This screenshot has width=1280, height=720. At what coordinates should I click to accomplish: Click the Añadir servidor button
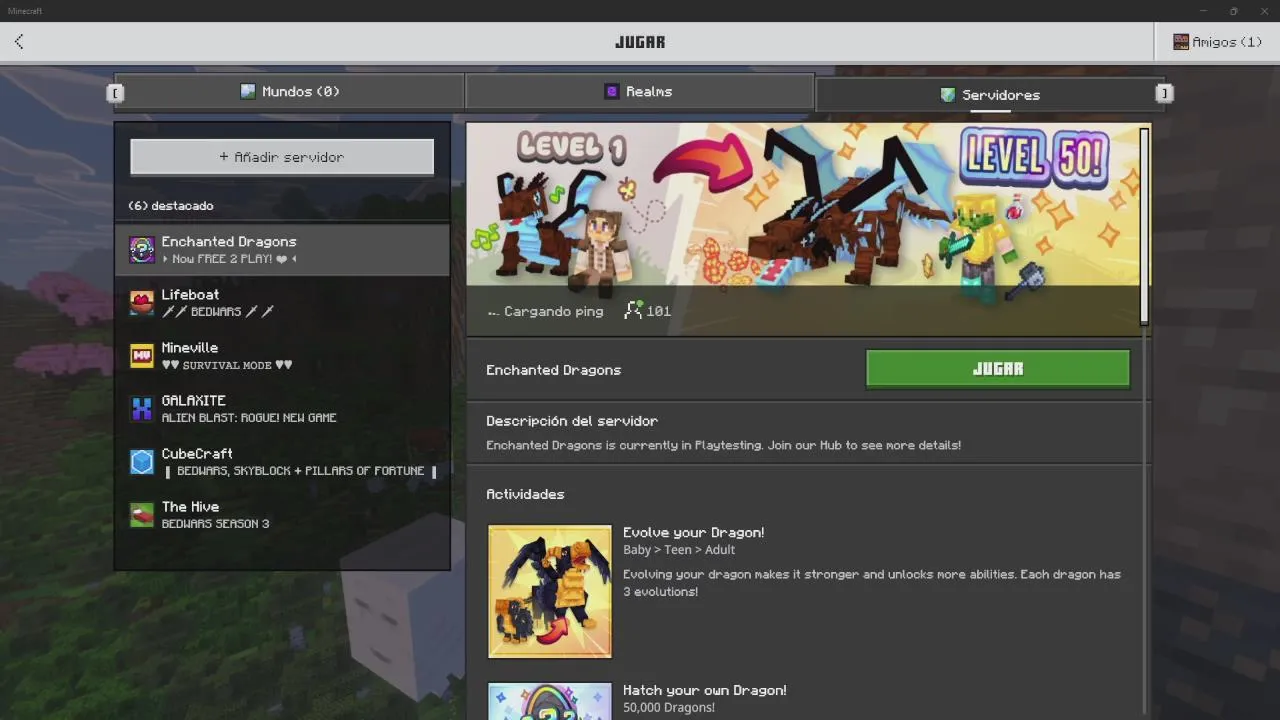point(282,157)
